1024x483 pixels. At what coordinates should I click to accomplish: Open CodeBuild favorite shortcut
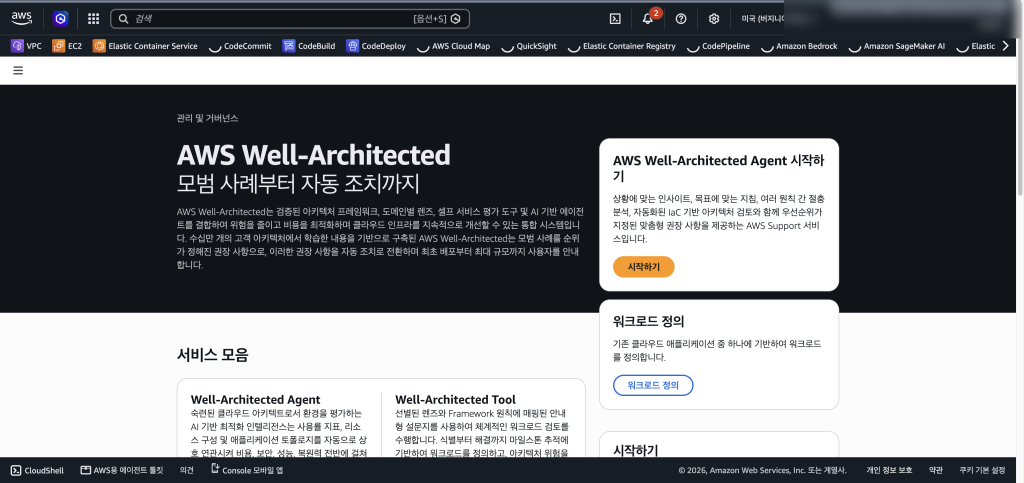coord(309,46)
